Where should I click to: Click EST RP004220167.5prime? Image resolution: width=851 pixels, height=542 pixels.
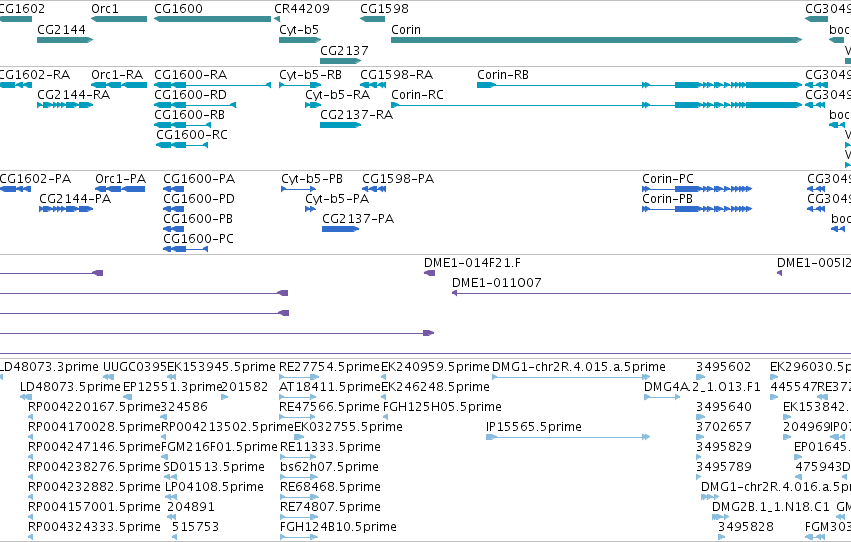[94, 407]
